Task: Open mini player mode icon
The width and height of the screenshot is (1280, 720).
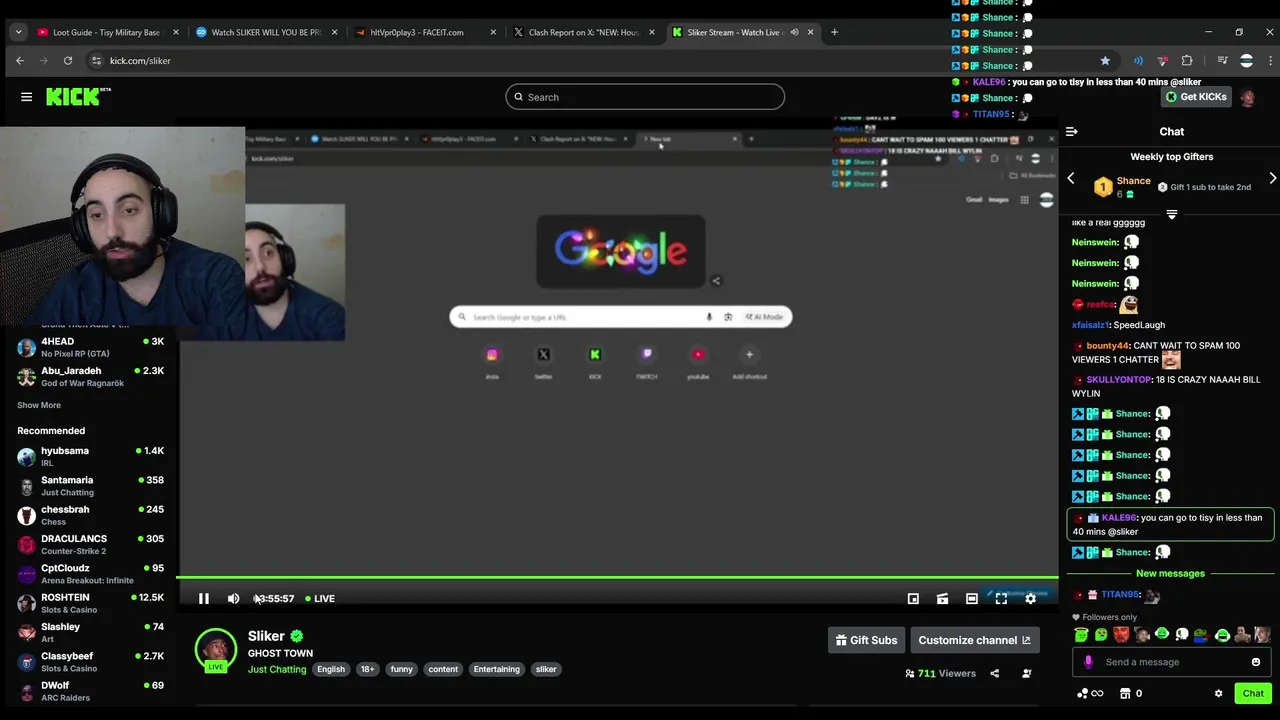Action: (x=913, y=598)
